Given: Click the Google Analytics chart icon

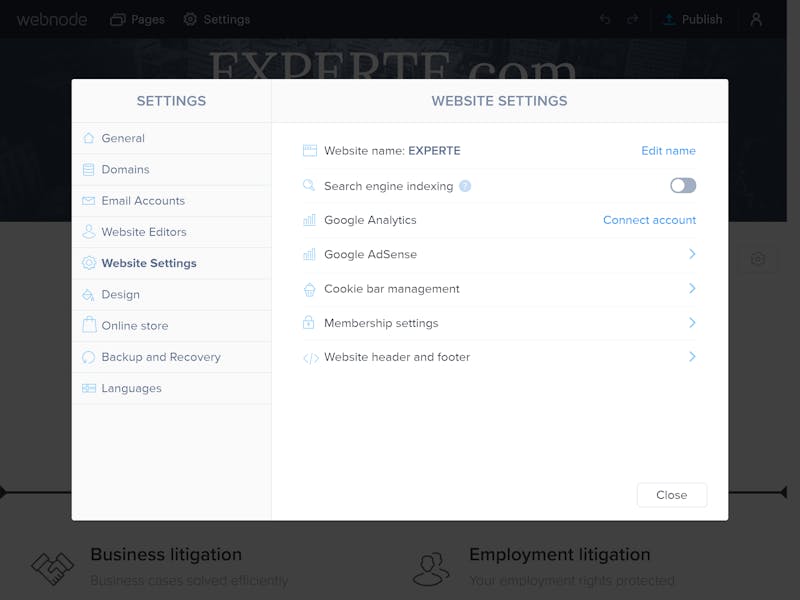Looking at the screenshot, I should [x=309, y=220].
